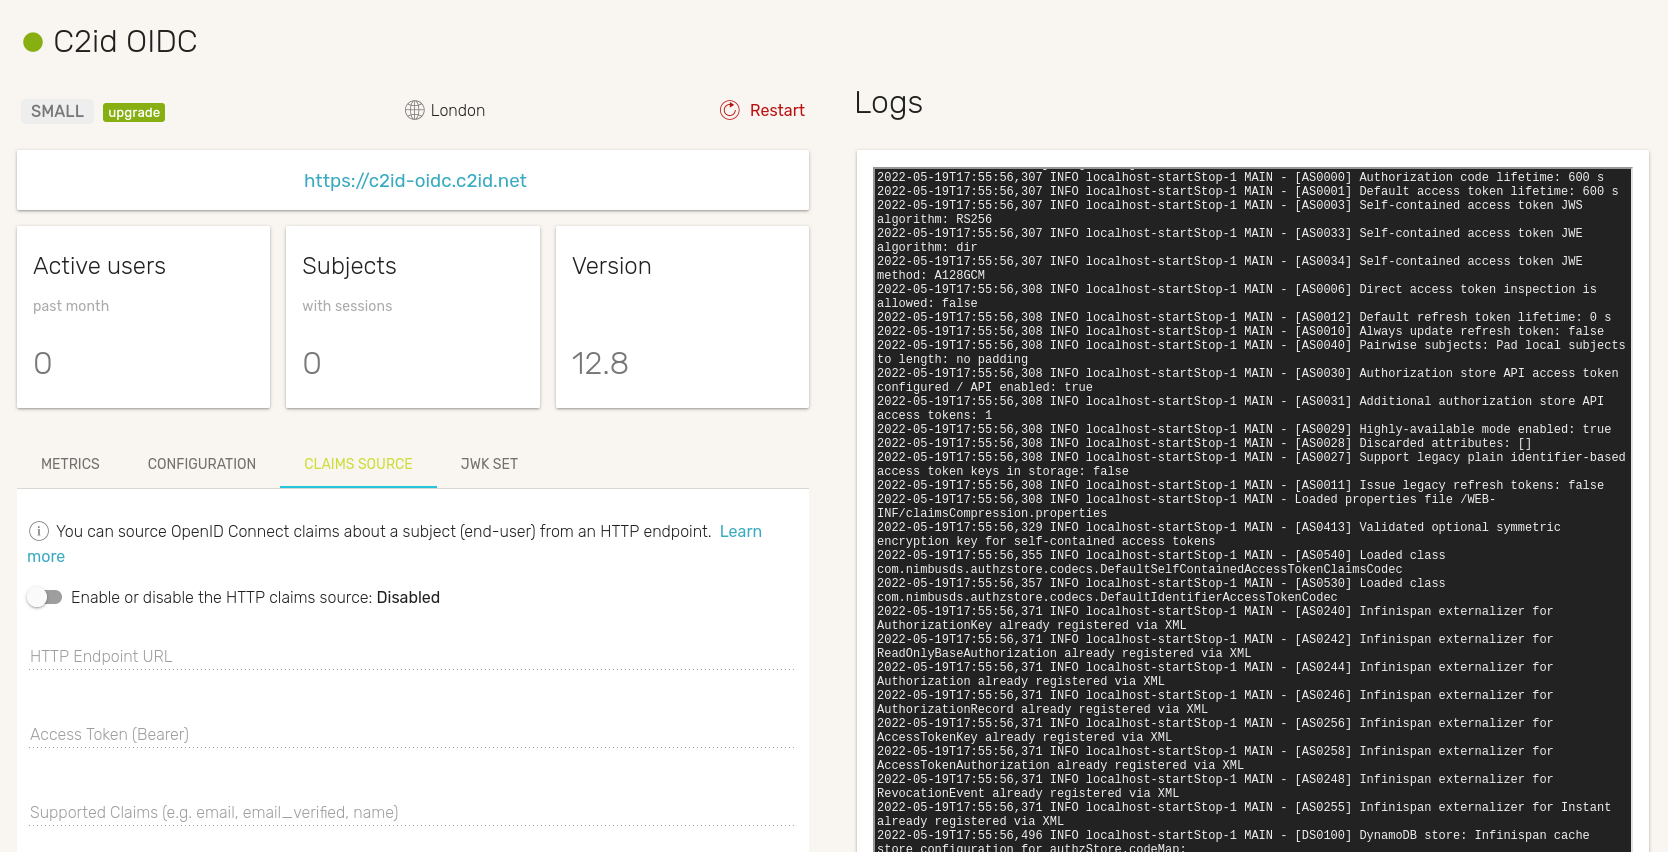
Task: Select the Claims Source tab
Action: tap(358, 464)
